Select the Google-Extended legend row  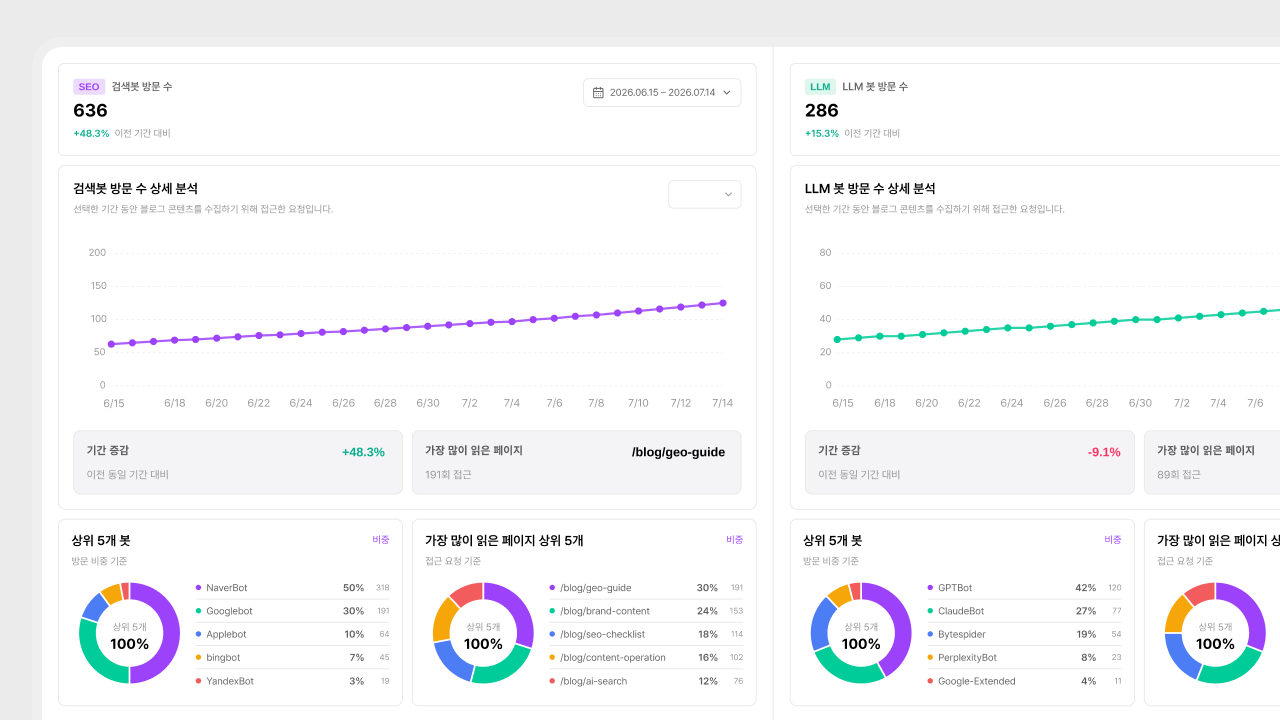click(x=1024, y=681)
